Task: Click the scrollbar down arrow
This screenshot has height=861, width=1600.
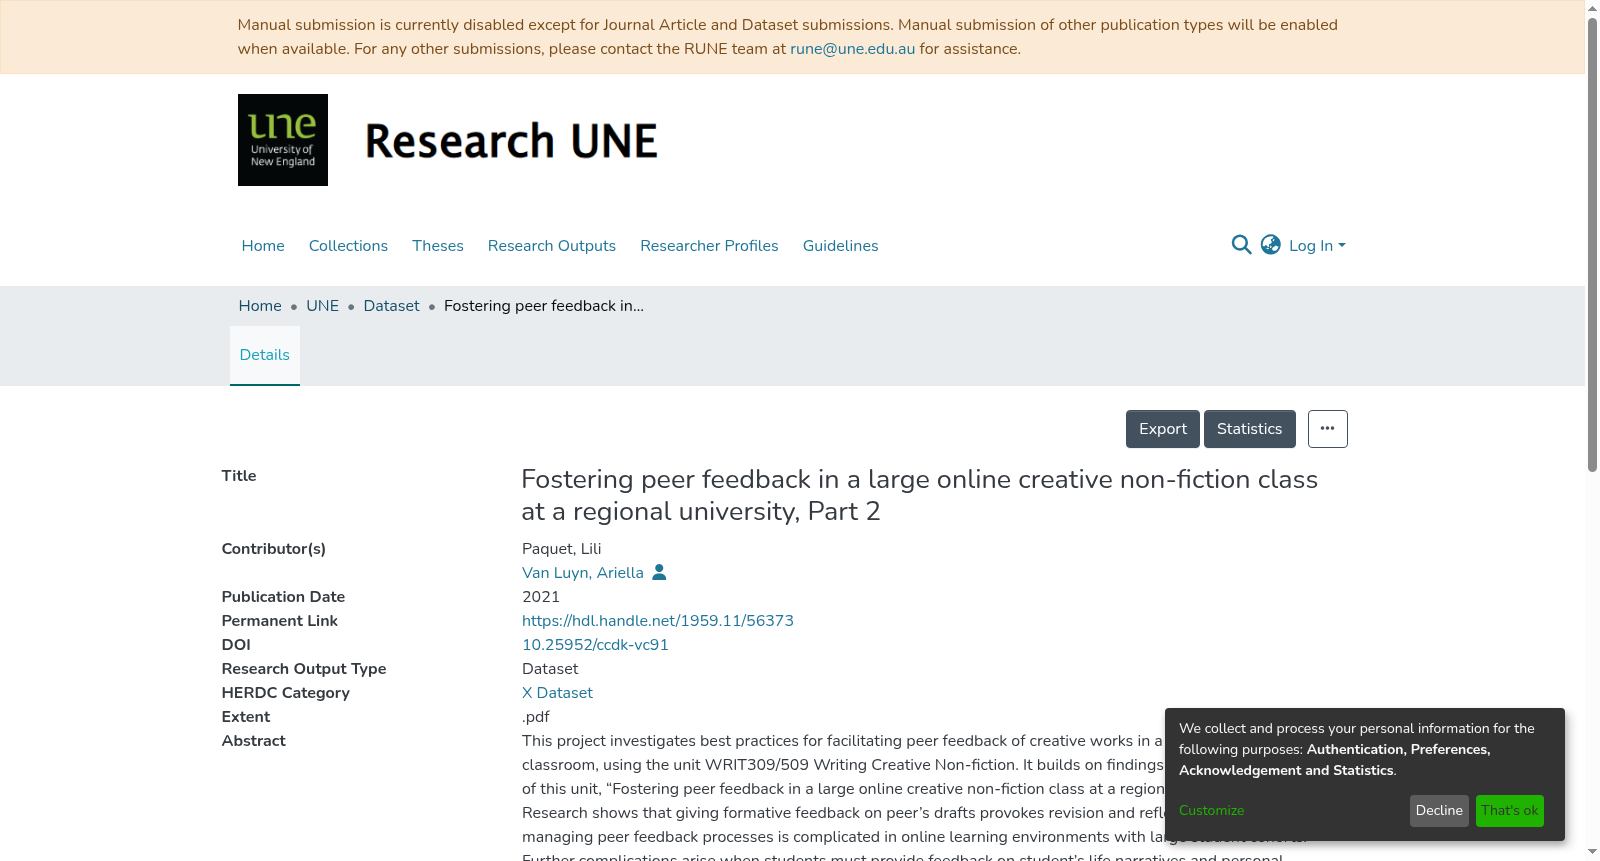Action: click(1593, 853)
